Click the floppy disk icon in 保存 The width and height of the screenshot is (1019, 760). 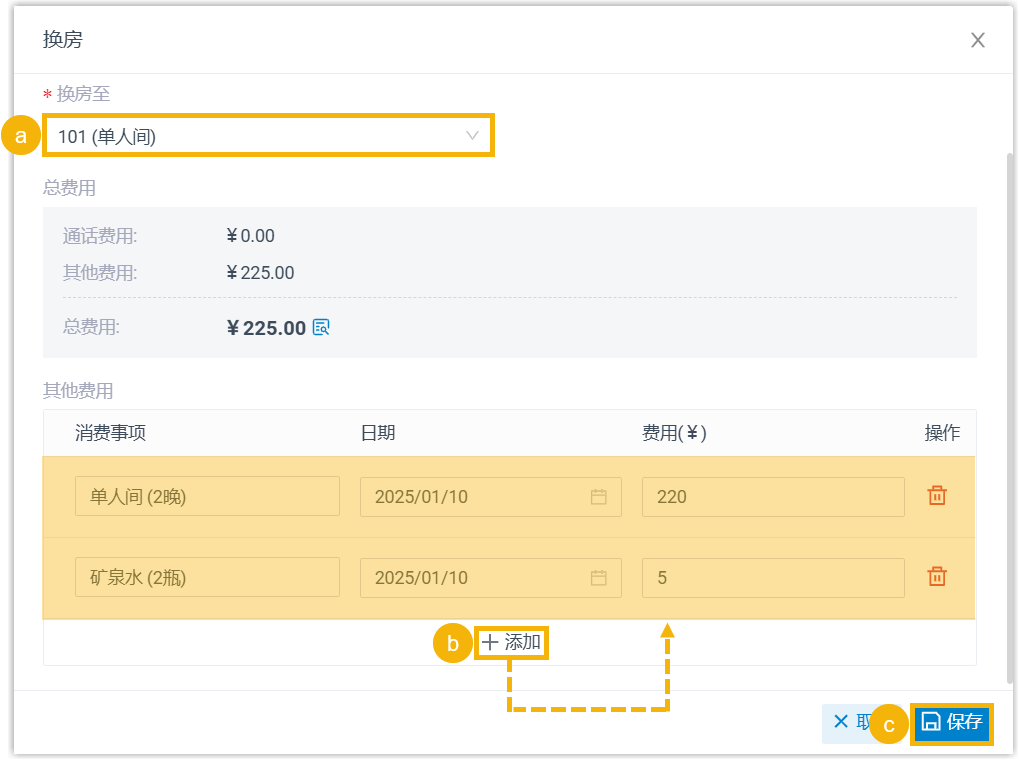pos(930,723)
